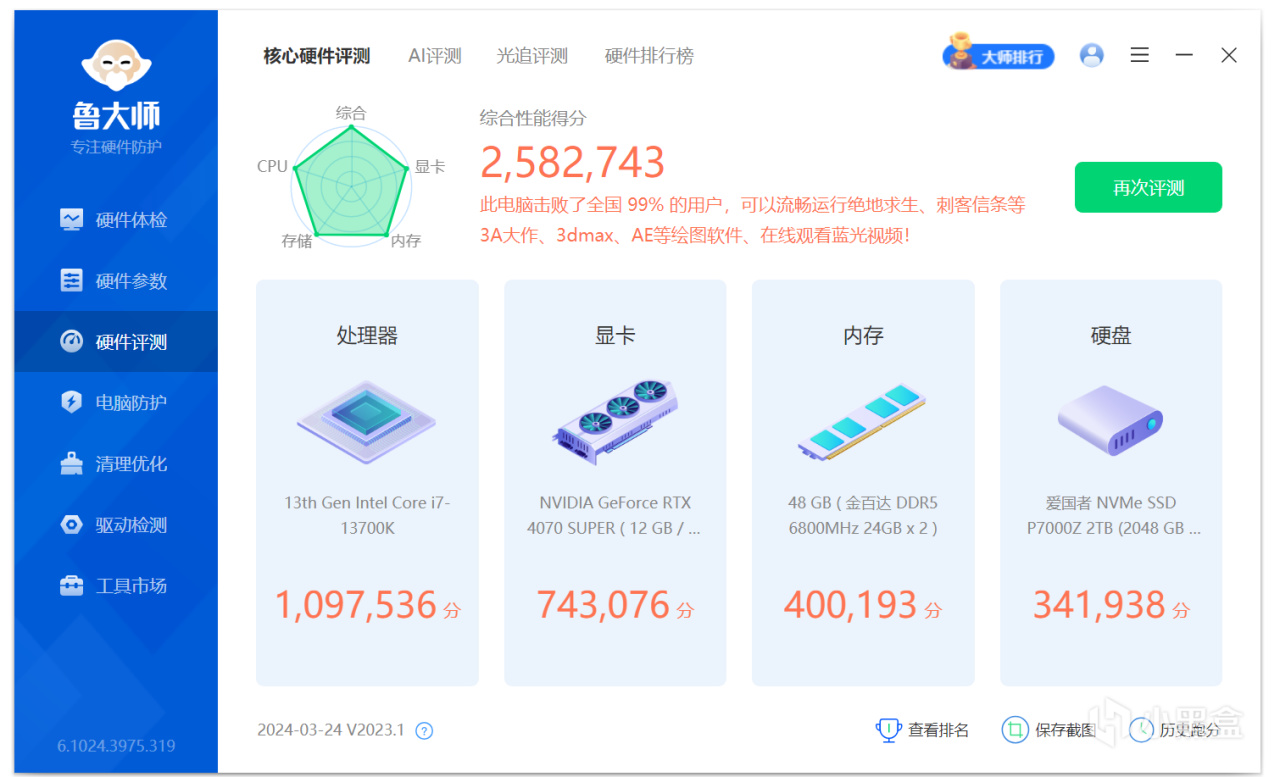Click the 综合性能得分 label

coord(533,118)
